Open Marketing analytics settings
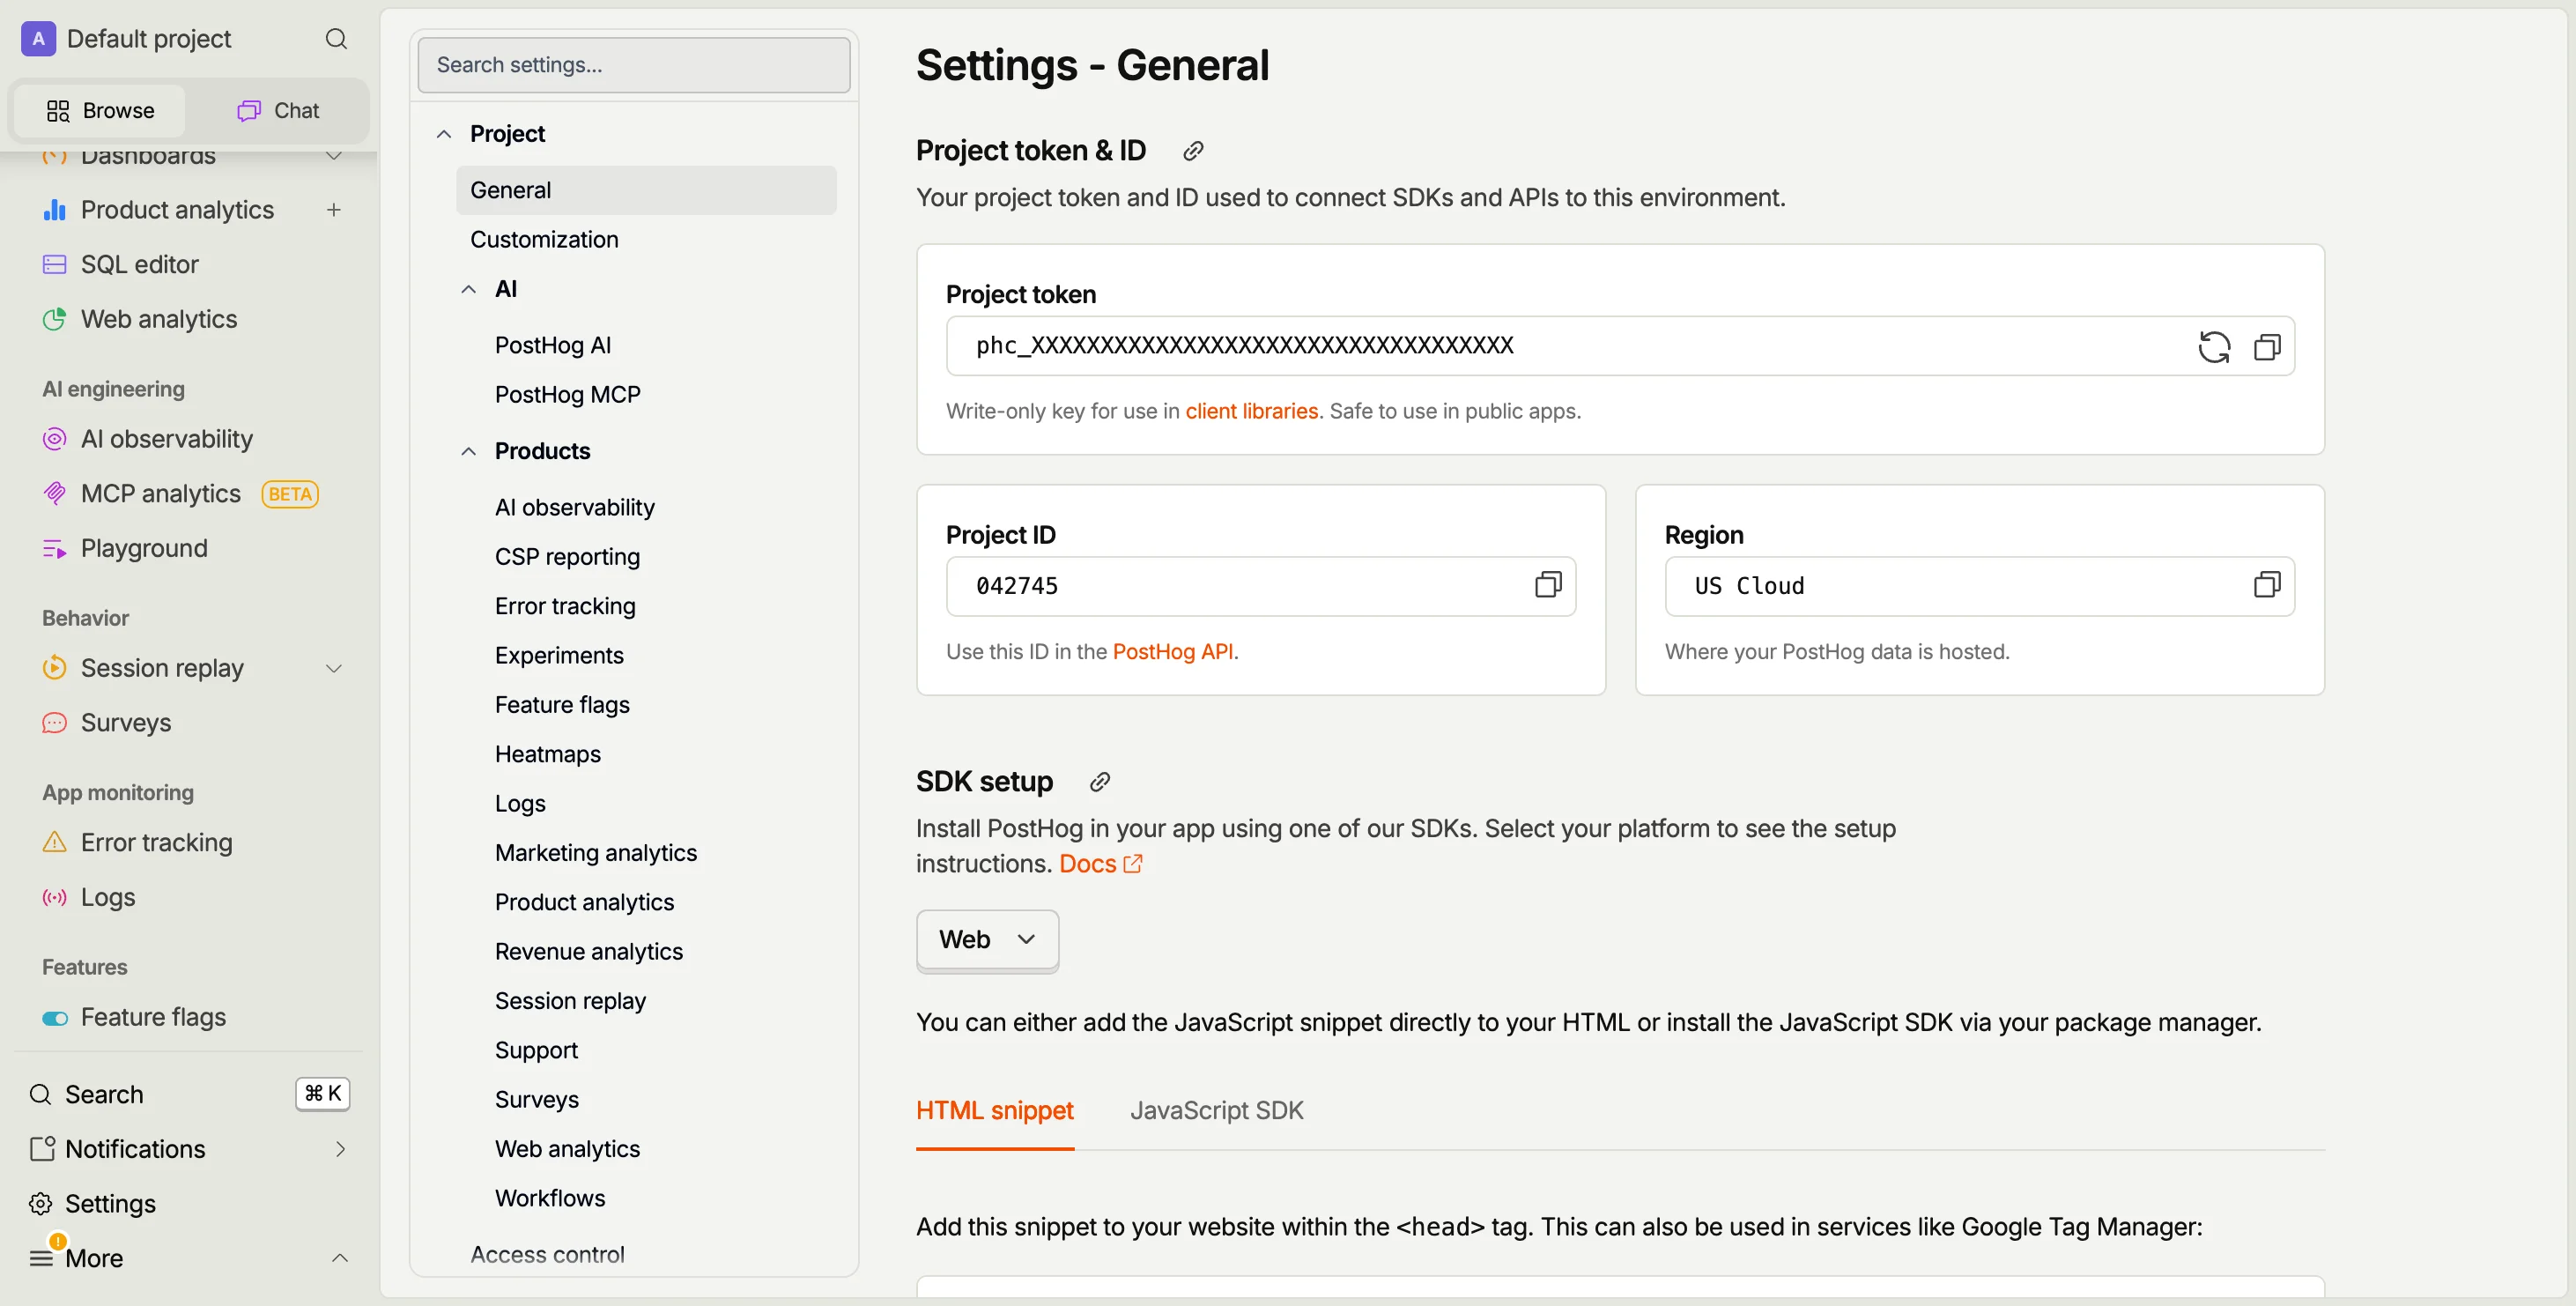 point(596,853)
